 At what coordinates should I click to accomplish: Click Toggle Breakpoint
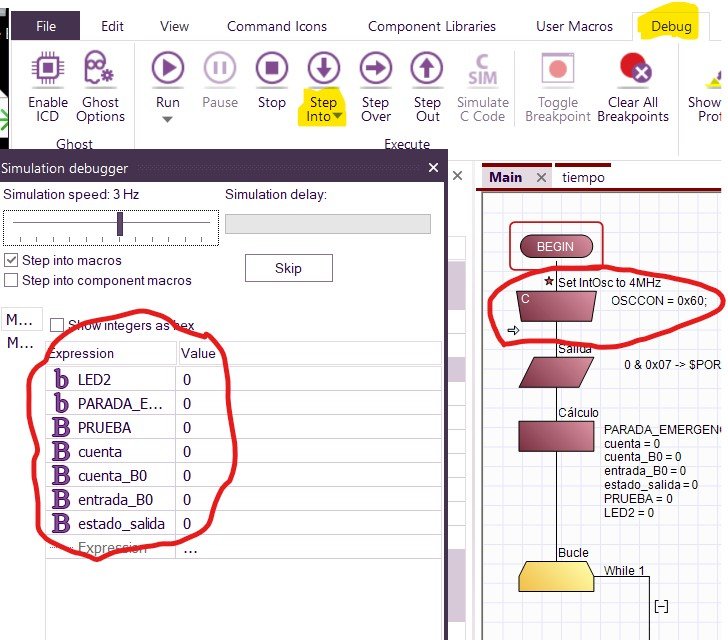point(558,88)
